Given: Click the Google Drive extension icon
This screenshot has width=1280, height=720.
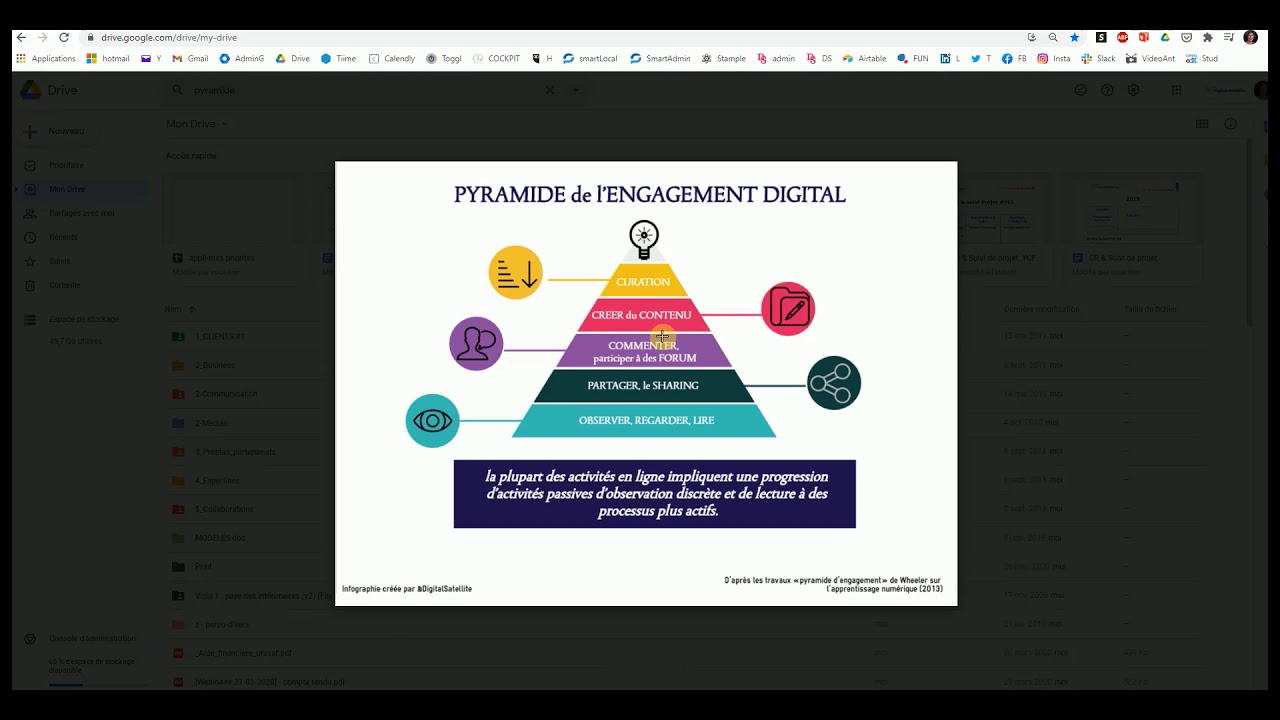Looking at the screenshot, I should [x=1165, y=37].
